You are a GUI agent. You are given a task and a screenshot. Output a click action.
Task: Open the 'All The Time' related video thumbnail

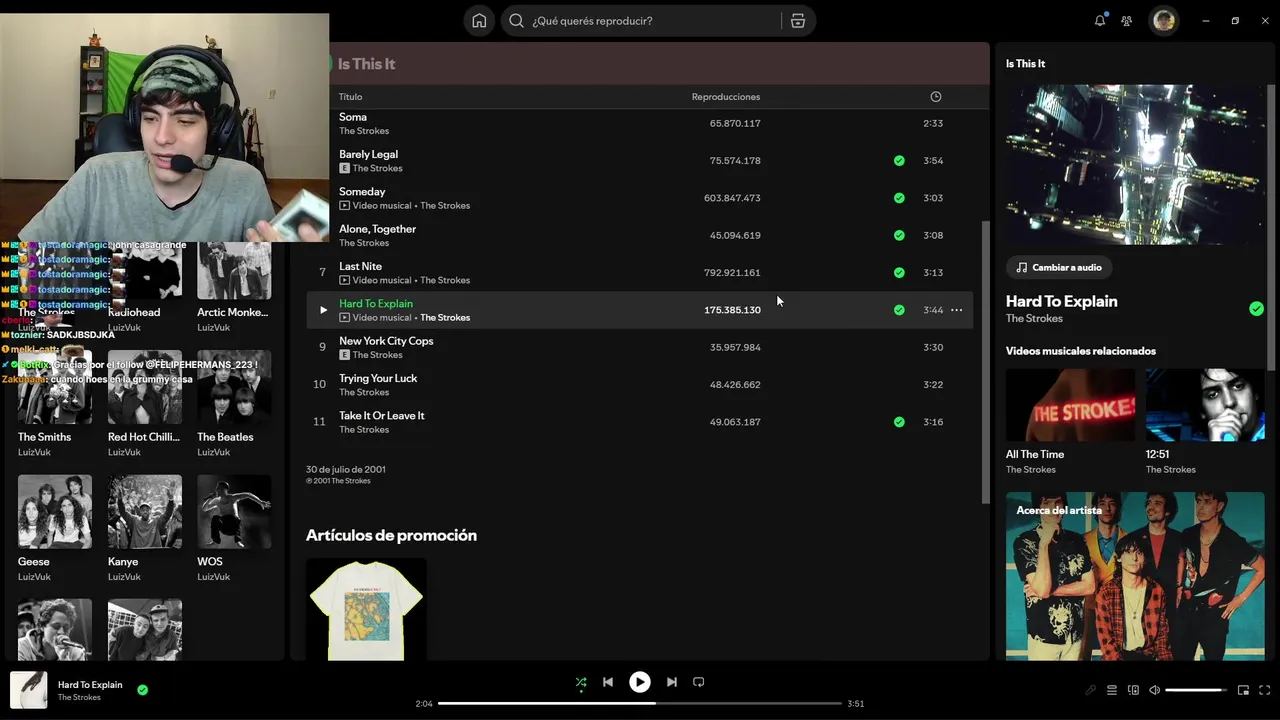pyautogui.click(x=1070, y=405)
